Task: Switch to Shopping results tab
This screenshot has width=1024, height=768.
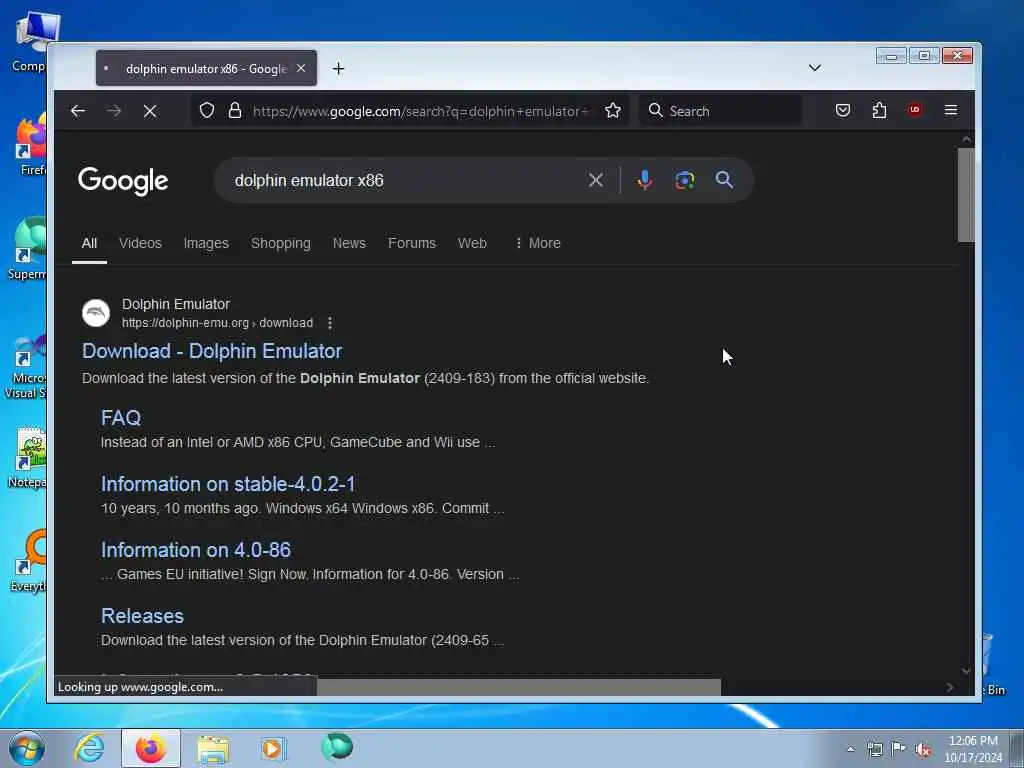Action: pyautogui.click(x=281, y=243)
